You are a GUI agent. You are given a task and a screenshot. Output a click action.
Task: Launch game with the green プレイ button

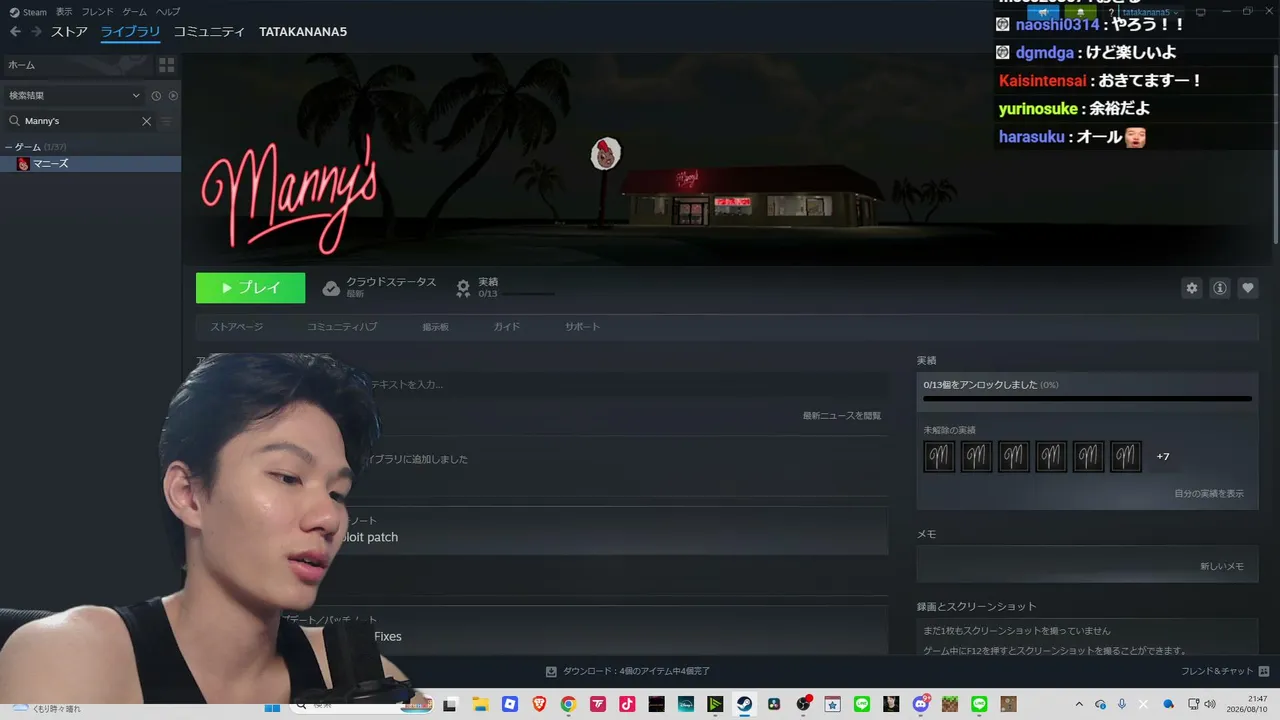251,288
